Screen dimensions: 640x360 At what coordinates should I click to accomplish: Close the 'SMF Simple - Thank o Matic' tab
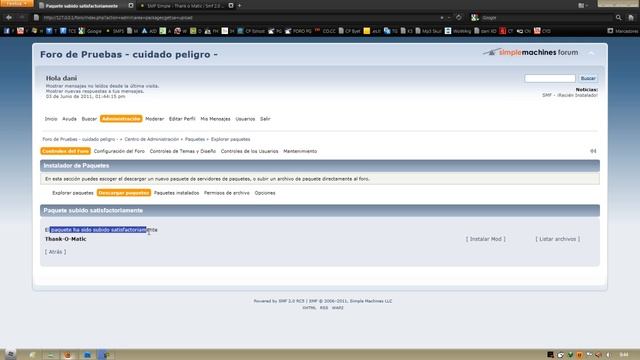(231, 6)
